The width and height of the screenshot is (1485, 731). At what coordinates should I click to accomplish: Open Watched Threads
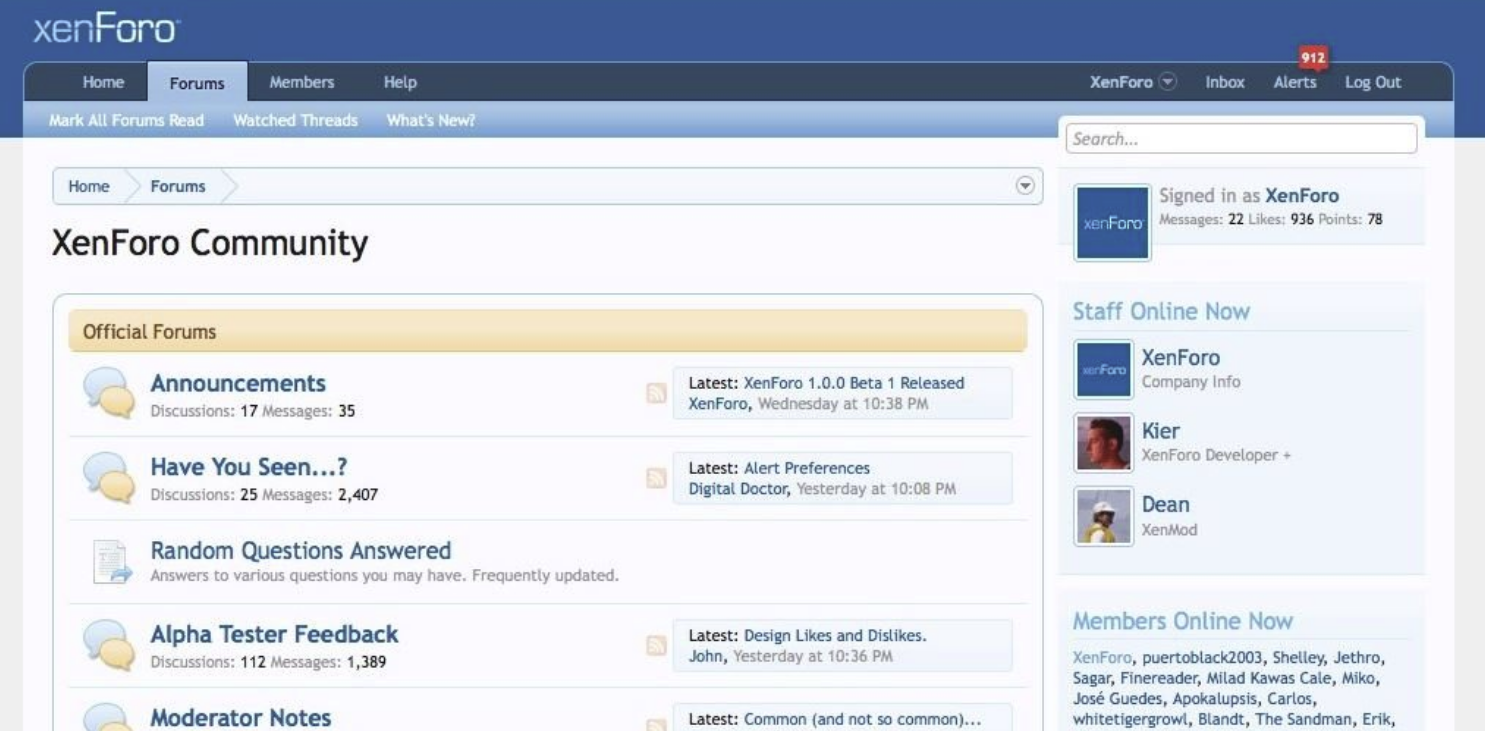(295, 120)
